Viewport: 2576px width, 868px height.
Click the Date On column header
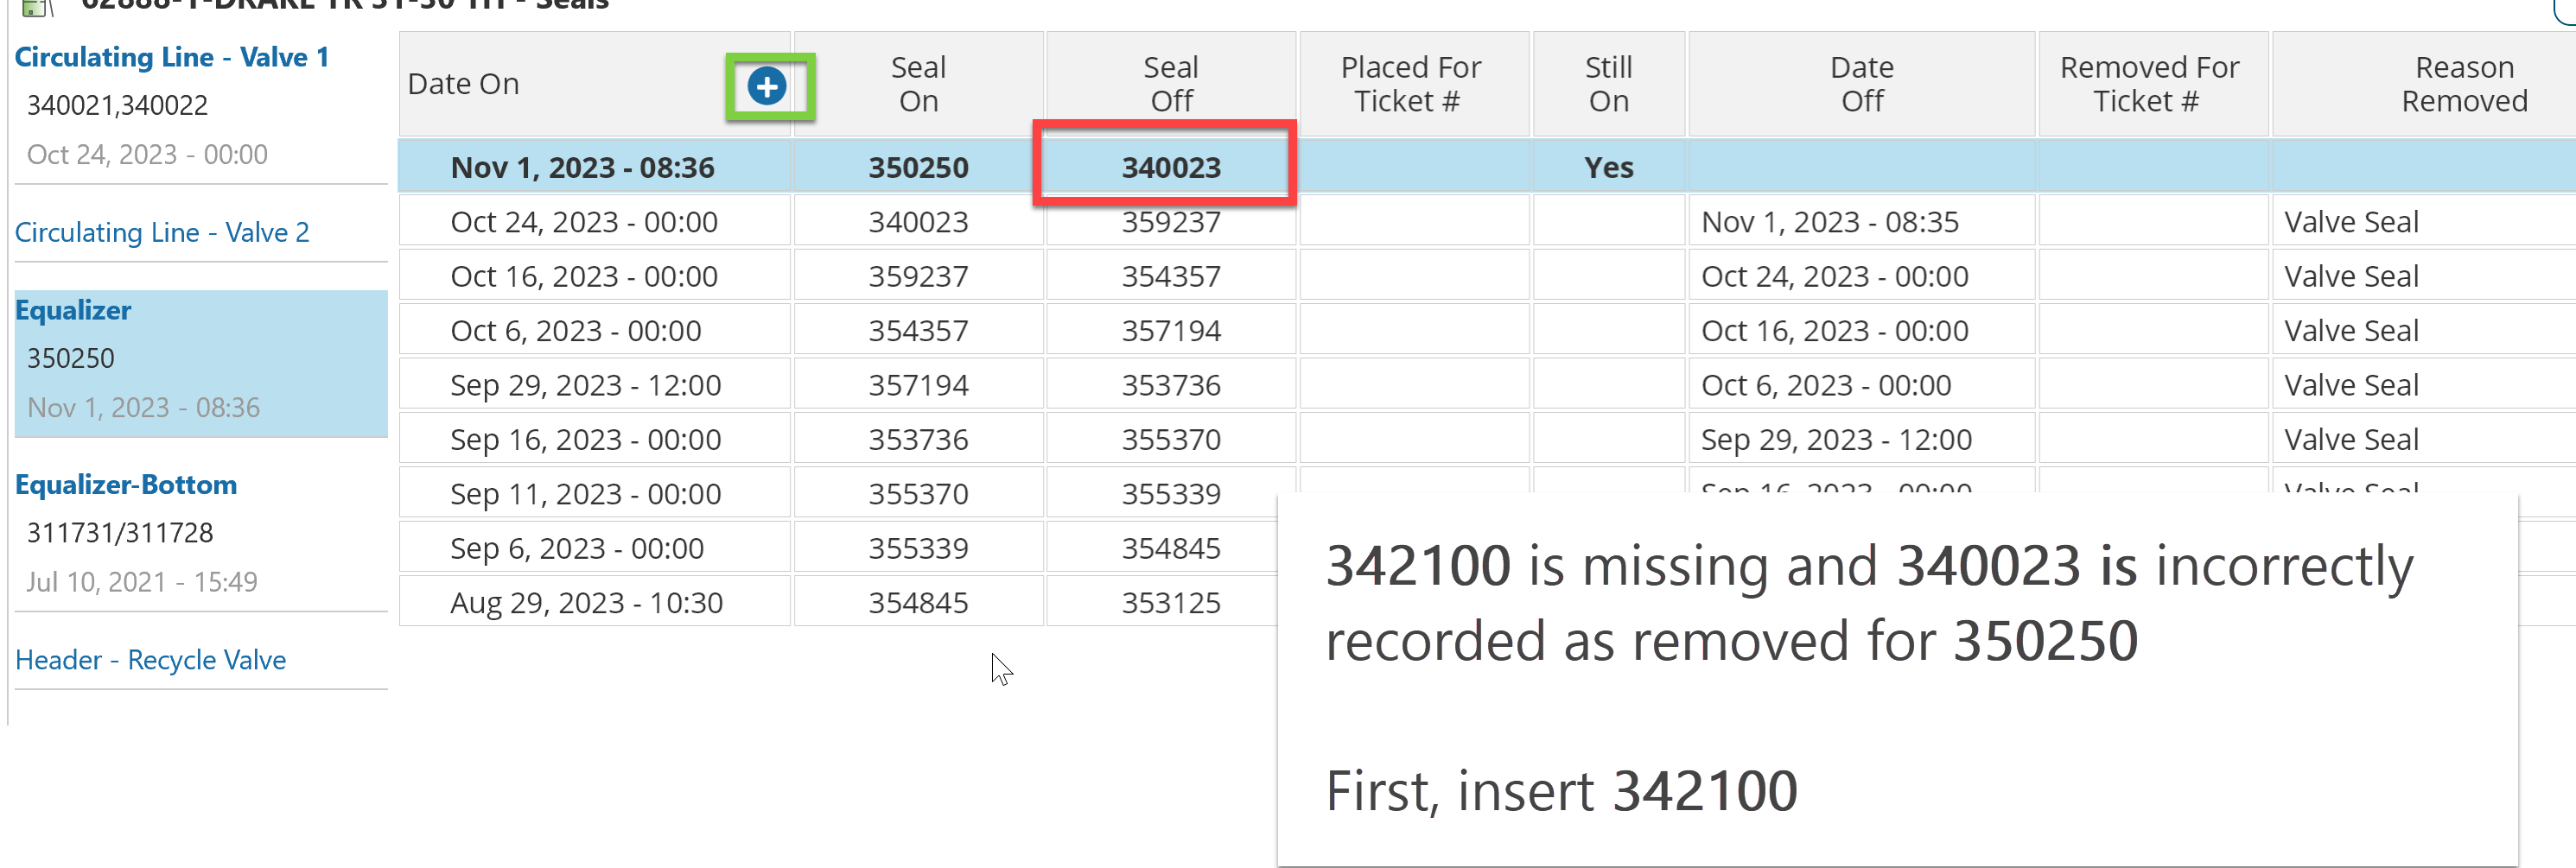coord(464,85)
